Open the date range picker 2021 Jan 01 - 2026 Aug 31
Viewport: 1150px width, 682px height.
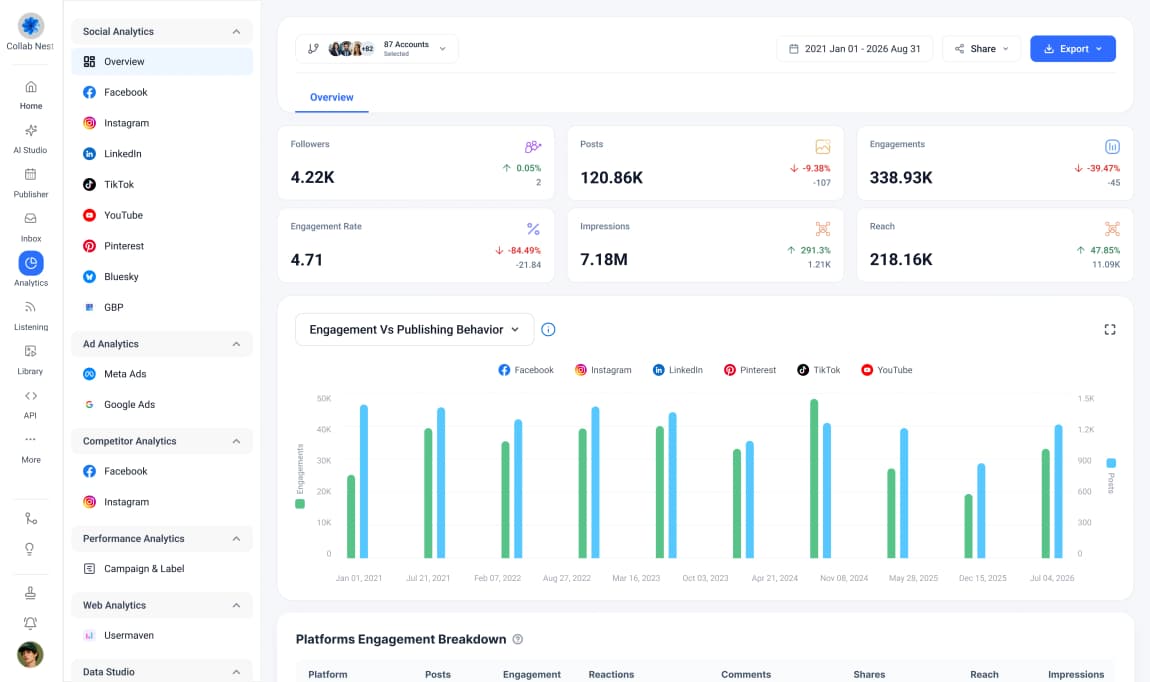(x=854, y=48)
